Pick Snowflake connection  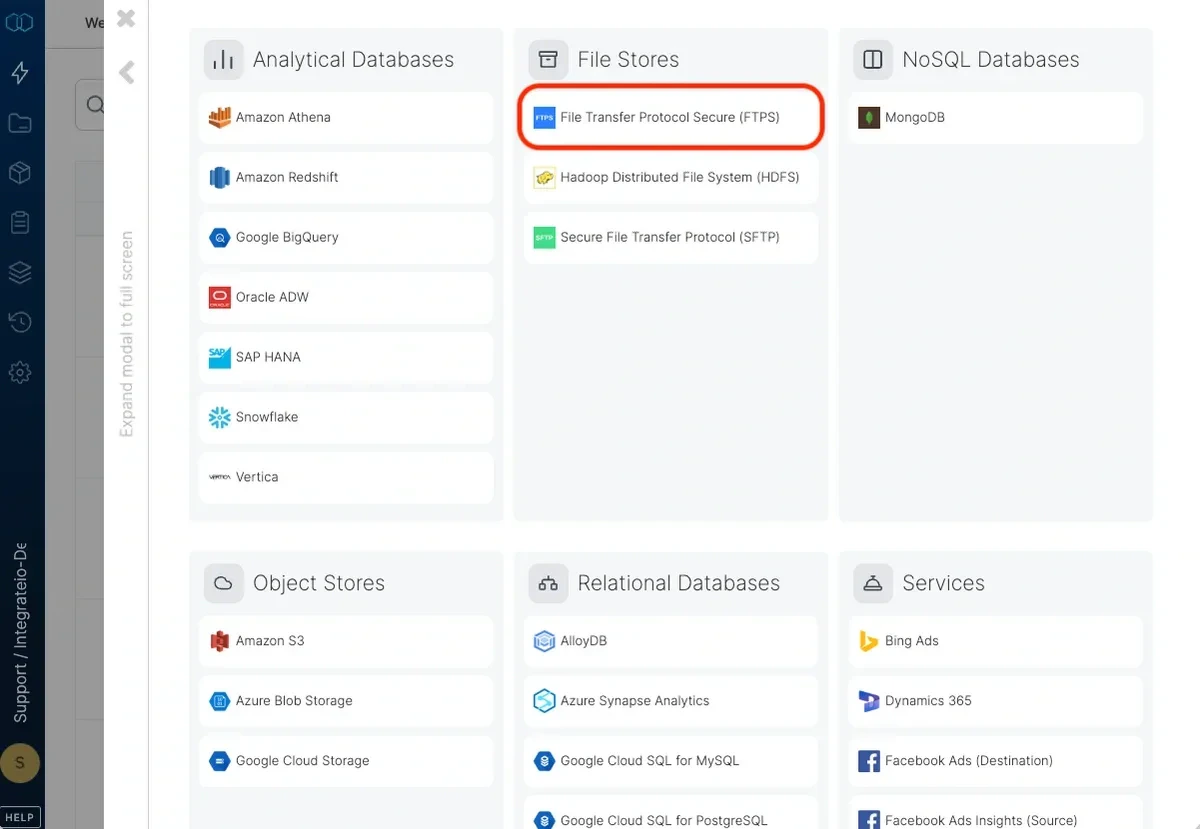click(346, 417)
